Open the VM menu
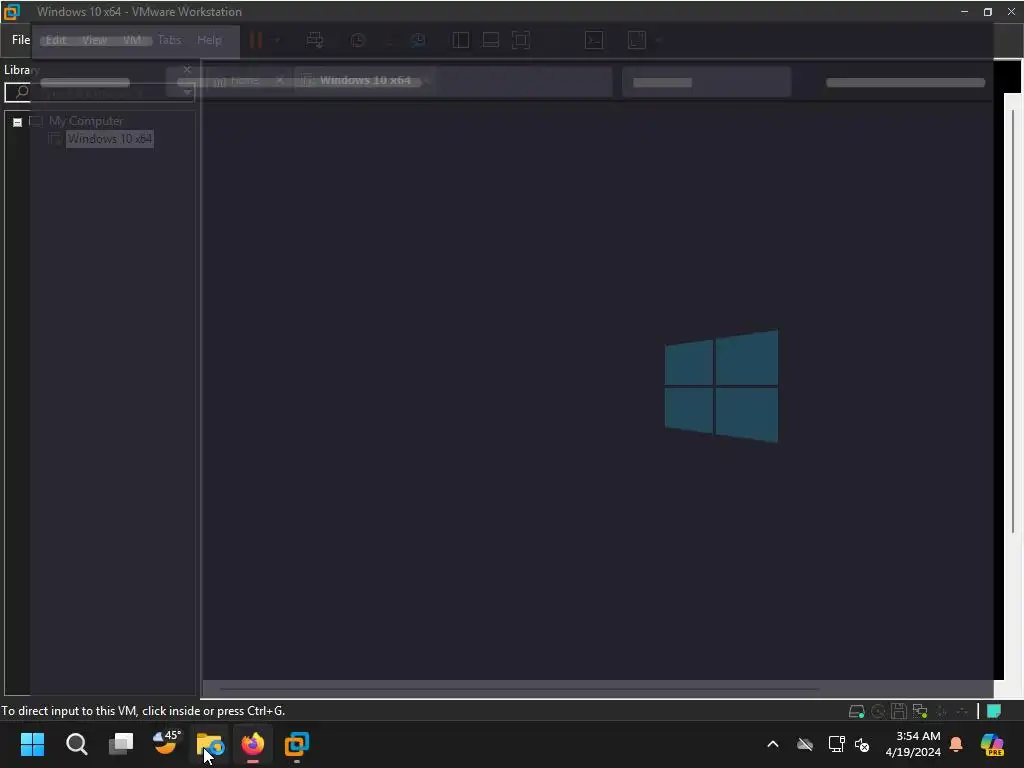 pos(132,40)
